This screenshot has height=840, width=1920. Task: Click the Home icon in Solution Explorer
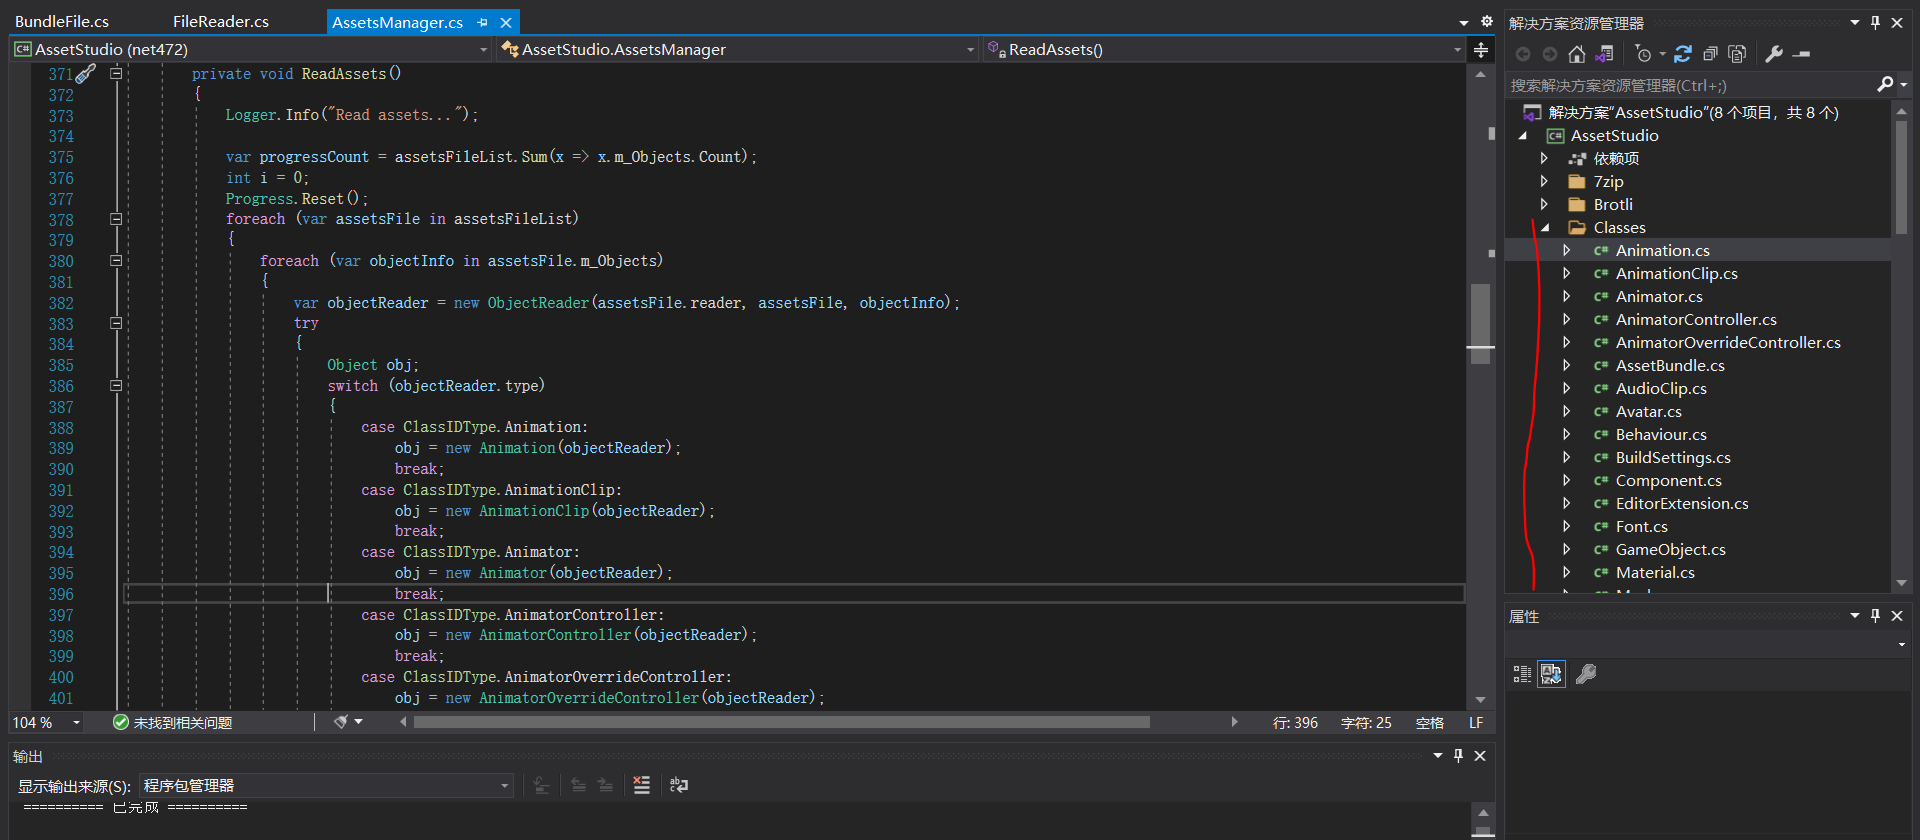point(1577,54)
